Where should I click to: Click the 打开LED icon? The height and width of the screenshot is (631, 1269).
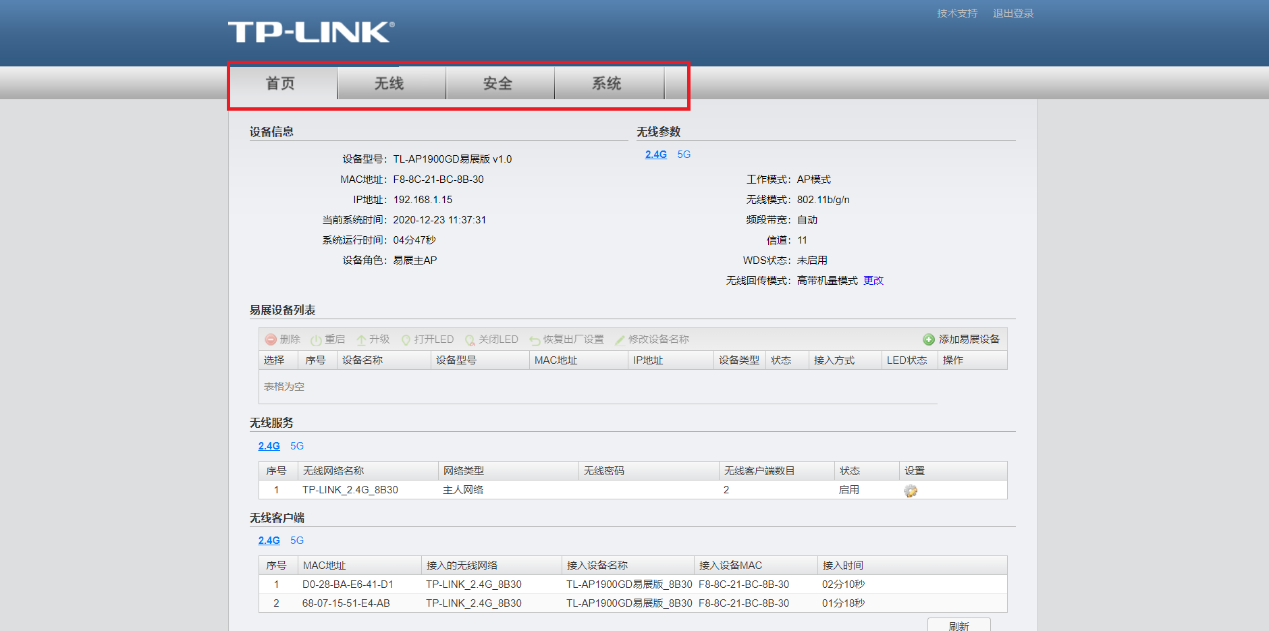click(x=406, y=340)
